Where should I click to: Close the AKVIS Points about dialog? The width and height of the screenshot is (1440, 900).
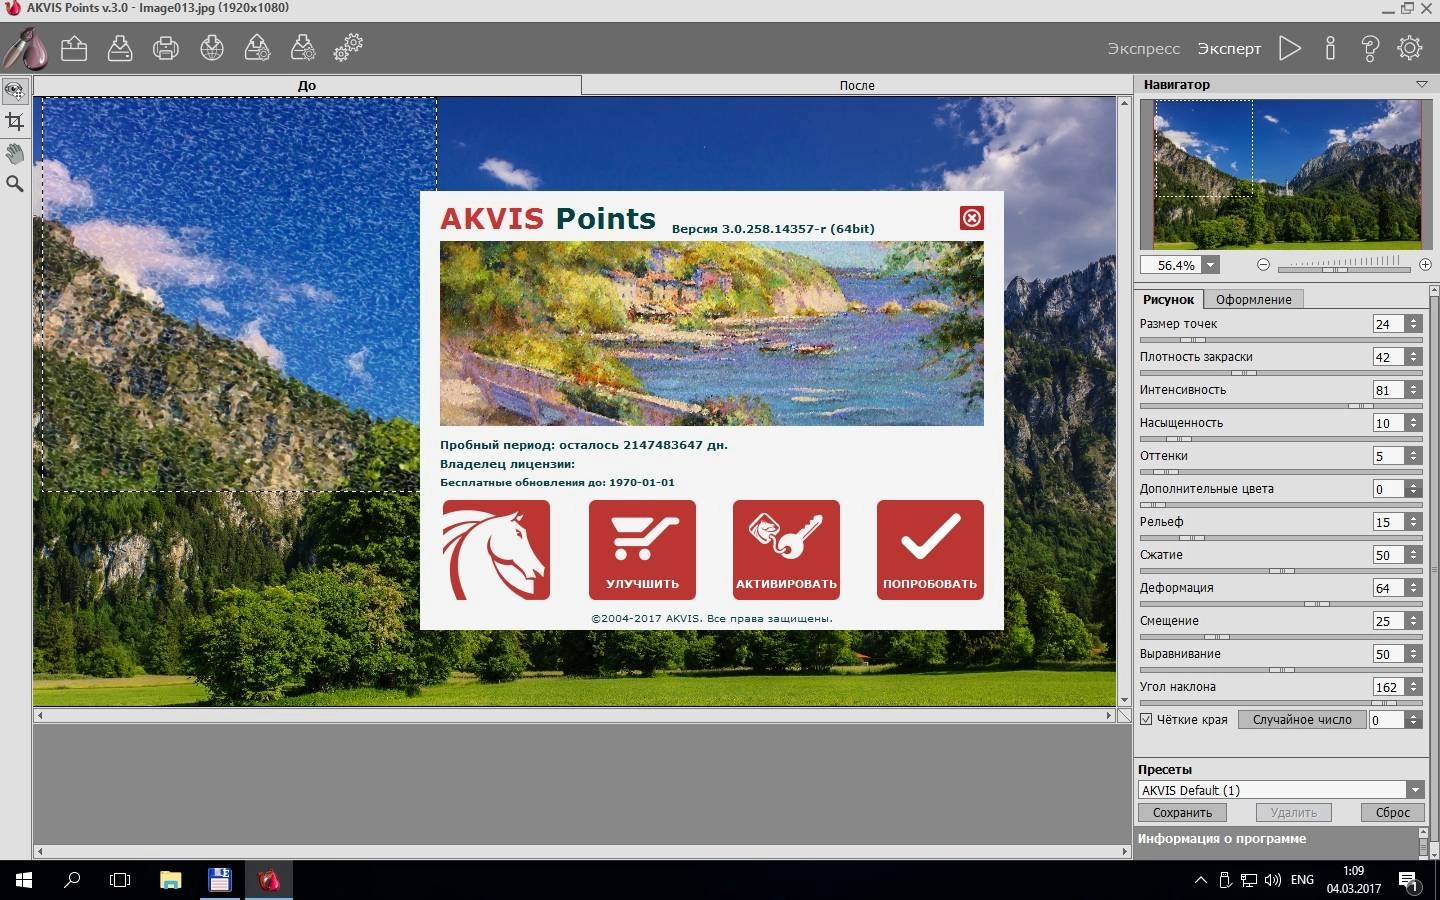(972, 218)
